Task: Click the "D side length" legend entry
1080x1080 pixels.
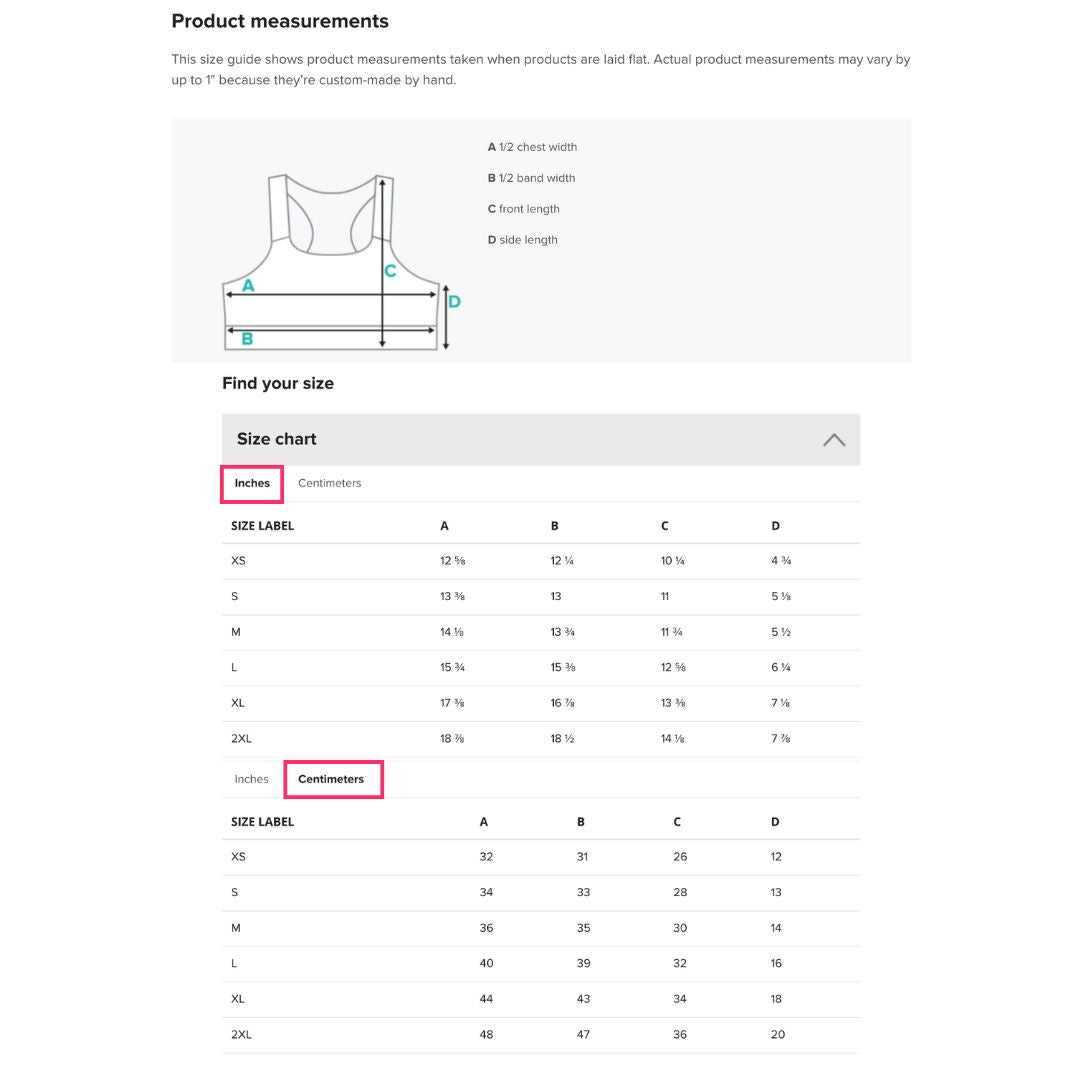Action: [x=522, y=240]
